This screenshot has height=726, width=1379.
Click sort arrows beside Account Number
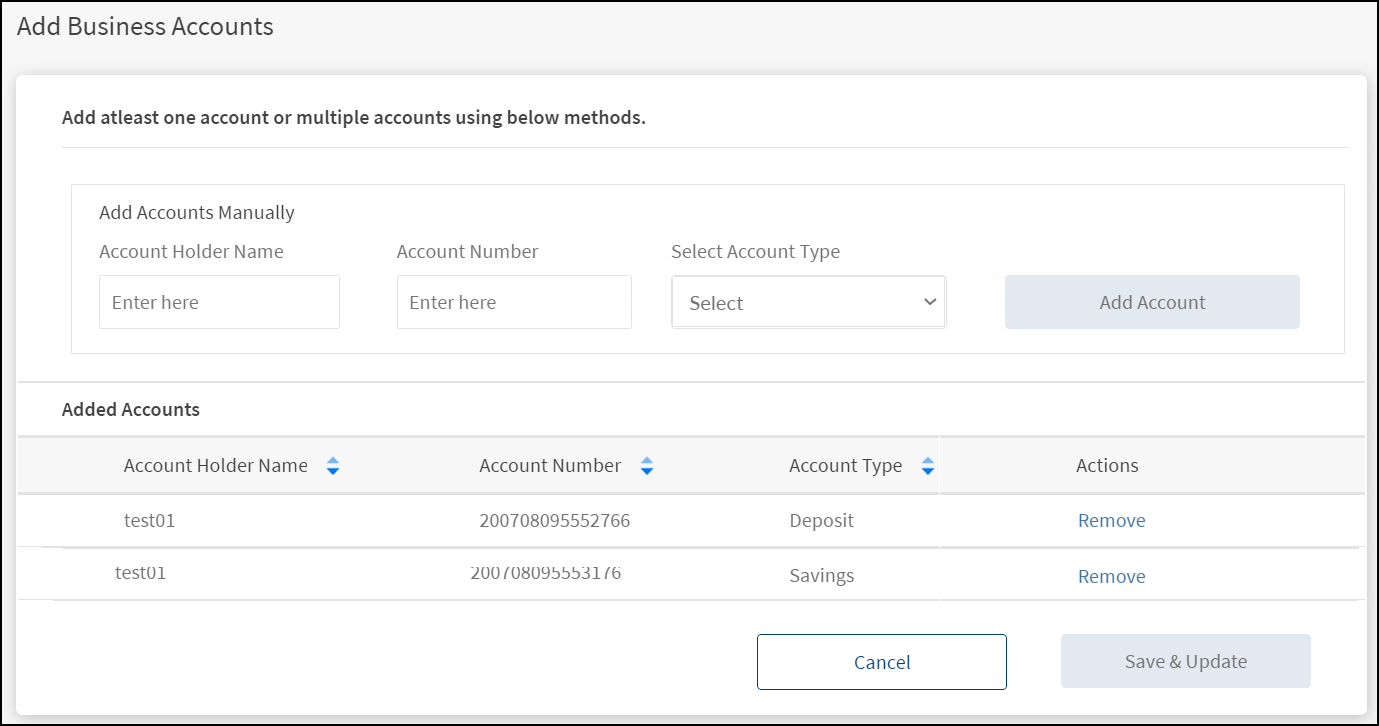point(647,466)
